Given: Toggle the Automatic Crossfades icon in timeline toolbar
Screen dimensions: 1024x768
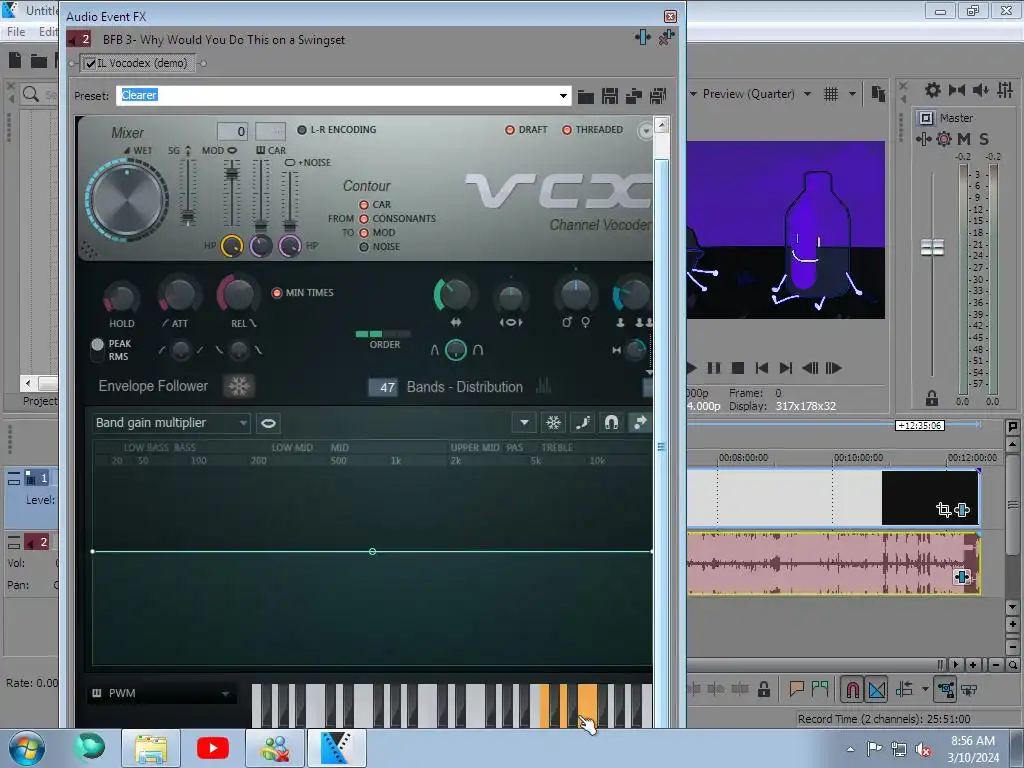Looking at the screenshot, I should tap(877, 690).
